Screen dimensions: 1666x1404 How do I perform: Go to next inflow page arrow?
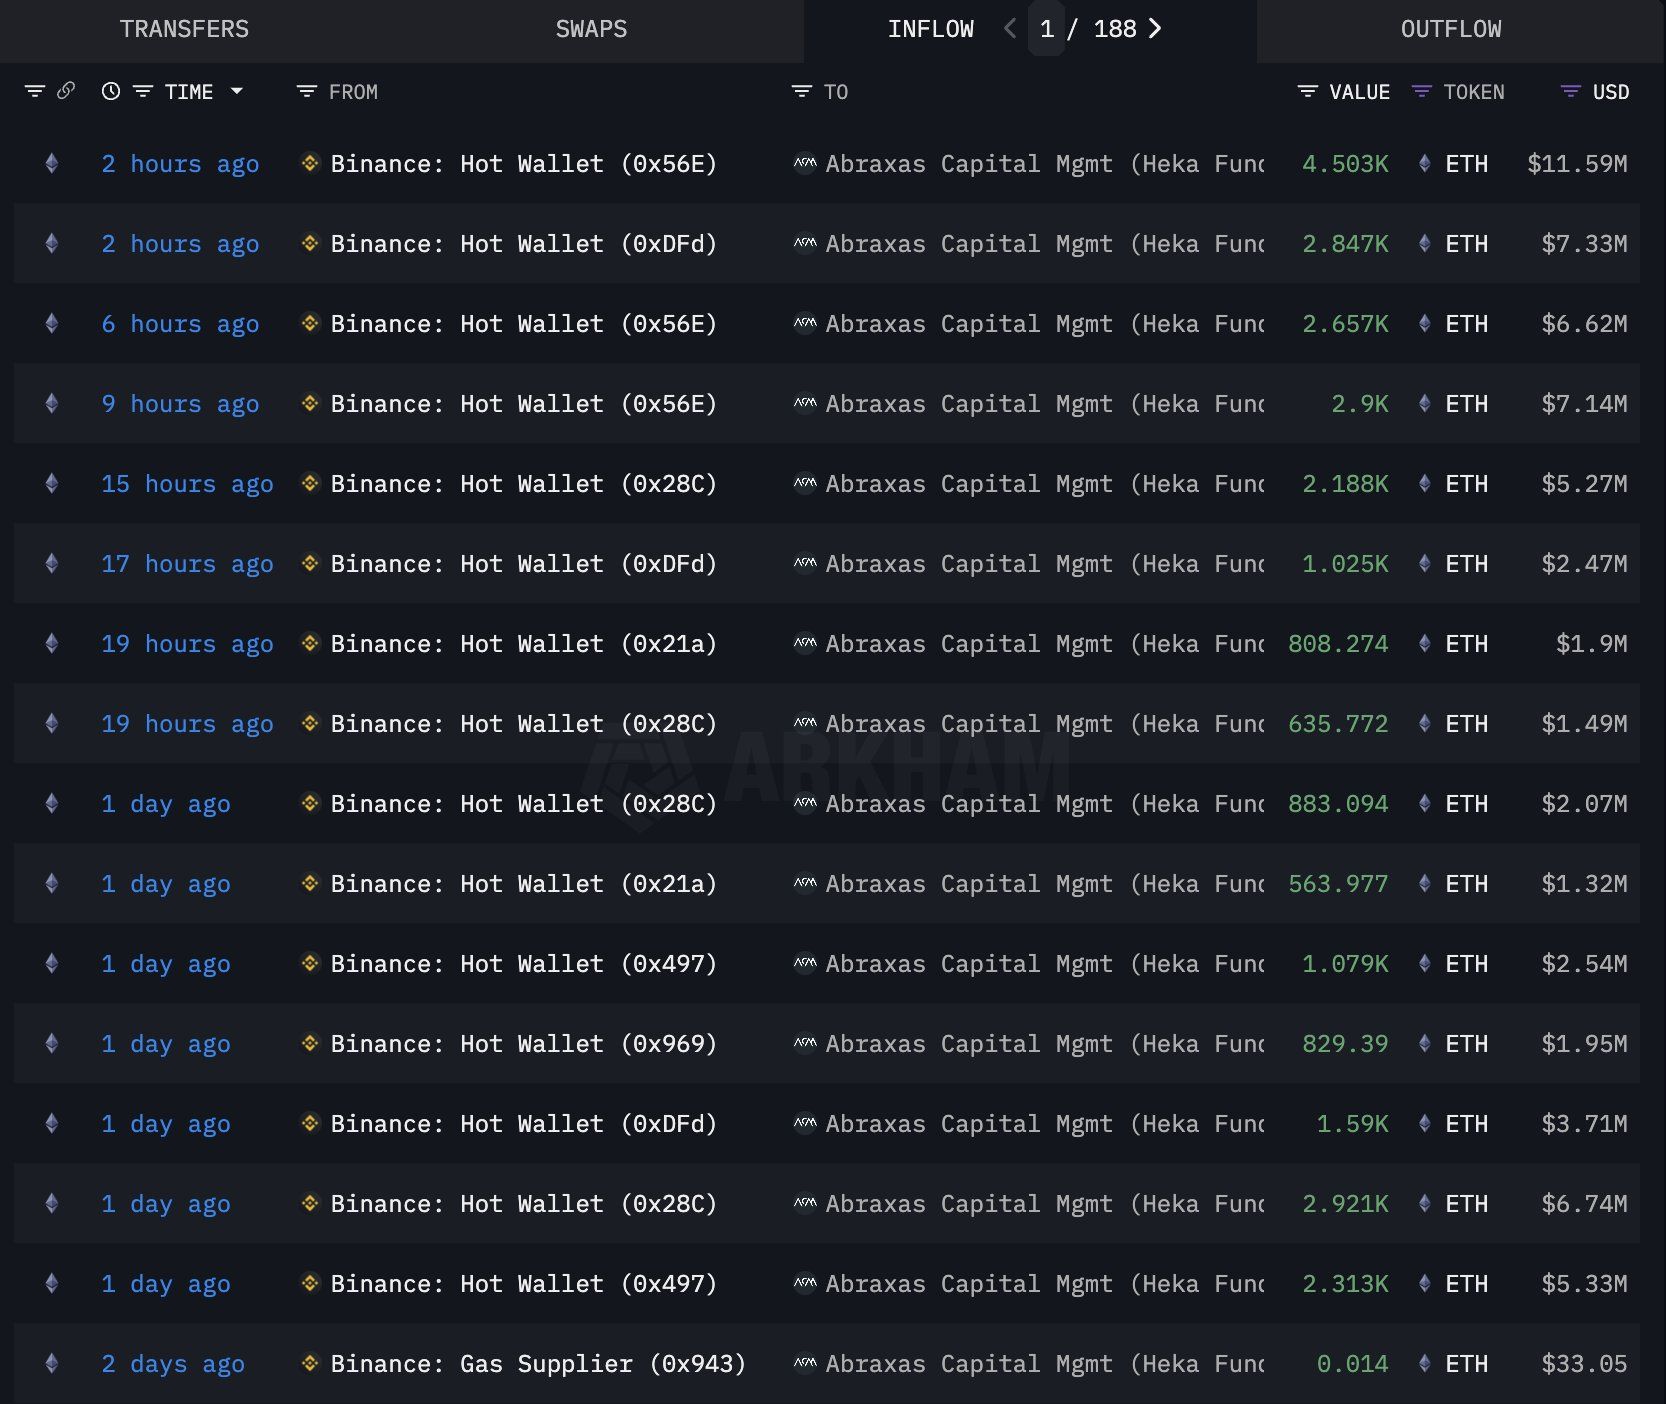point(1155,29)
